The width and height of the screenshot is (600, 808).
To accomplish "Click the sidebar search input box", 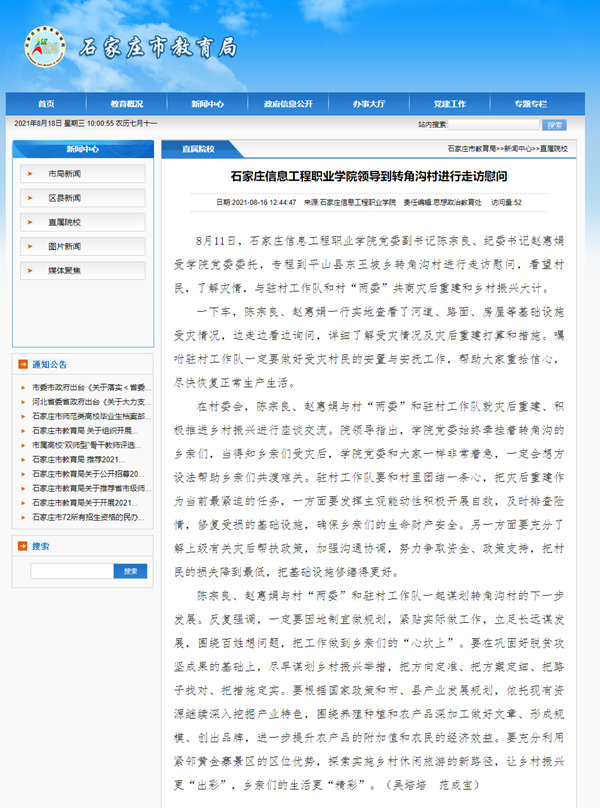I will click(71, 571).
